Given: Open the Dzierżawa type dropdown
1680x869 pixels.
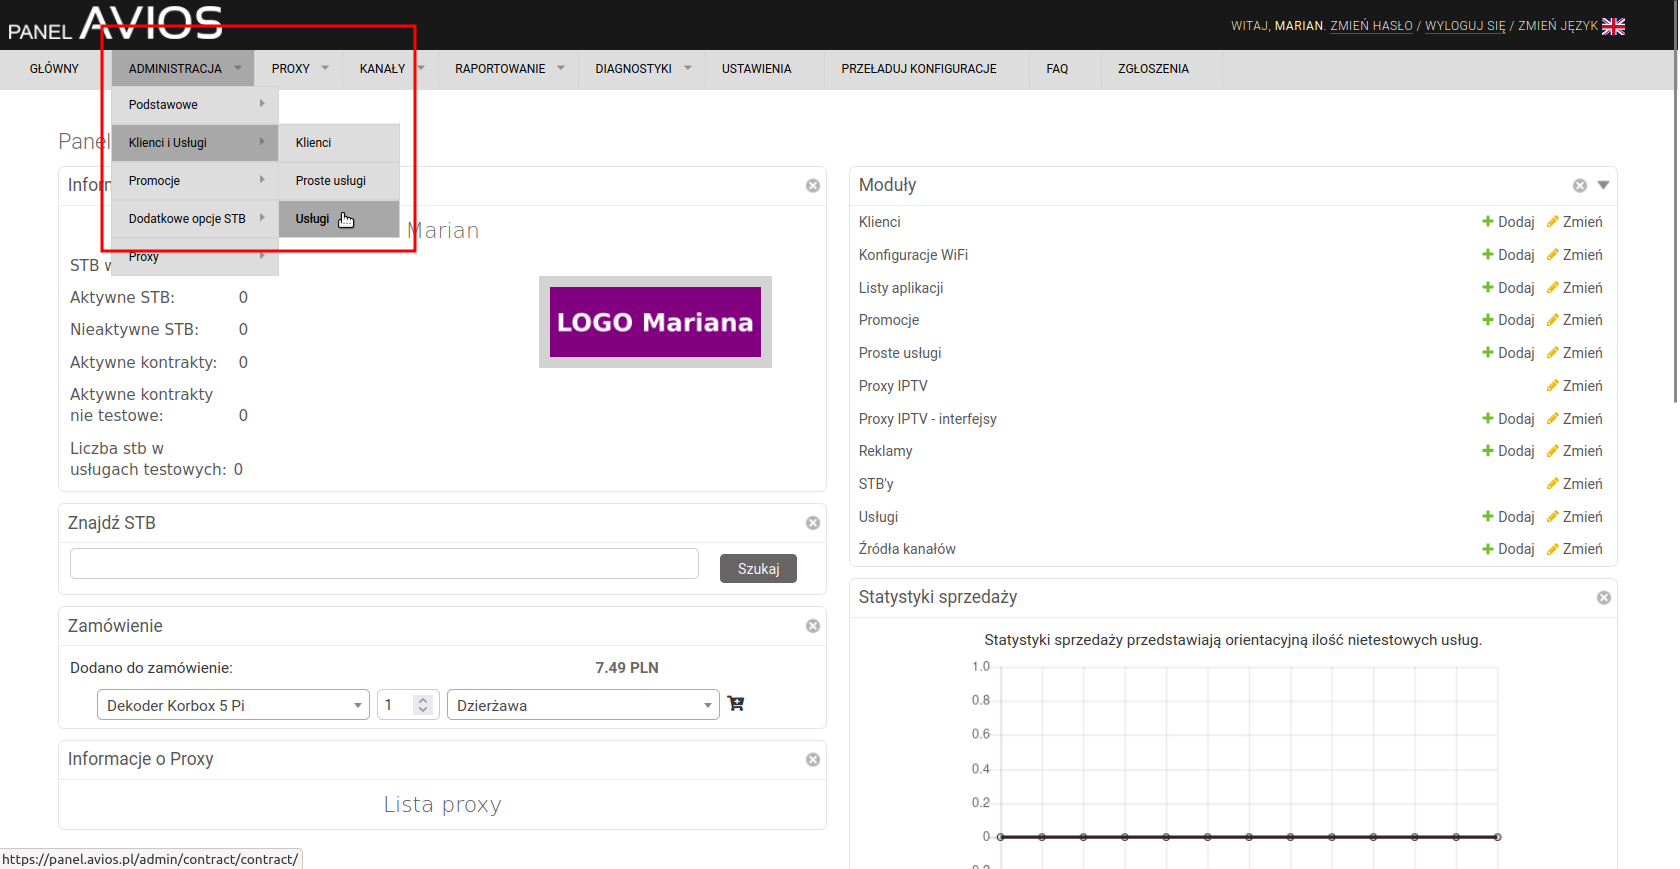Looking at the screenshot, I should click(583, 705).
